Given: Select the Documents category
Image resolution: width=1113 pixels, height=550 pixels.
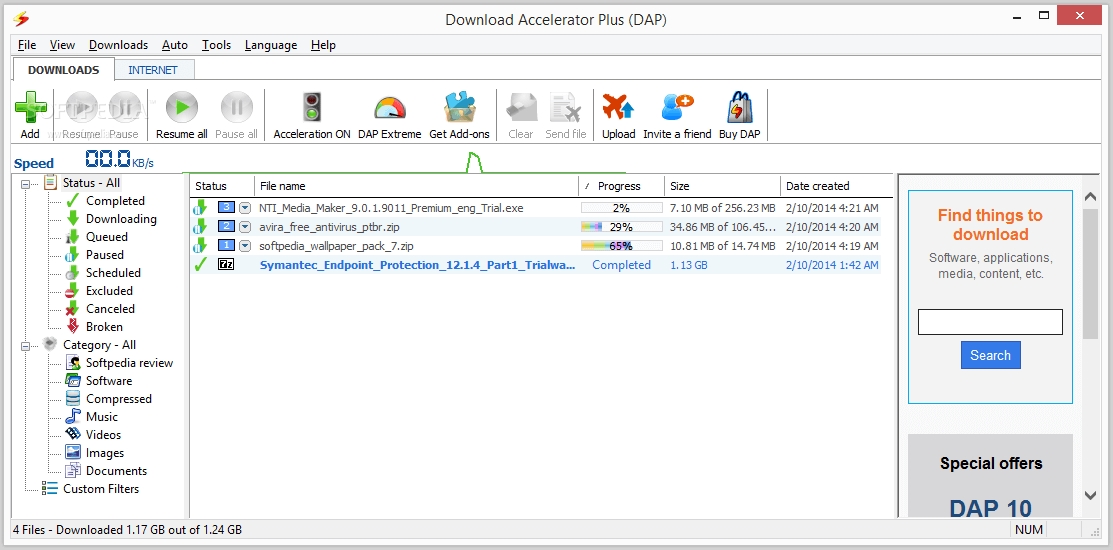Looking at the screenshot, I should click(x=116, y=471).
